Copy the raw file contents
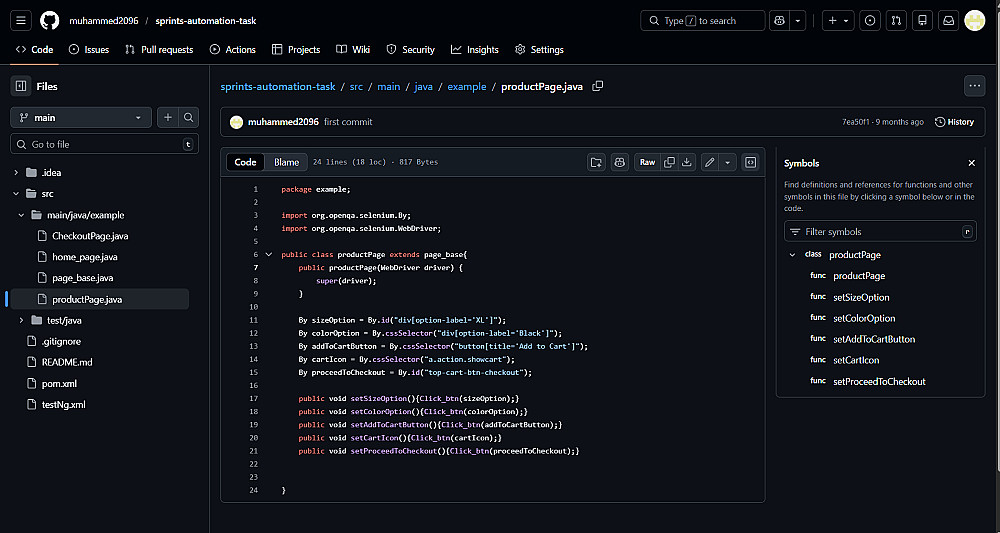Viewport: 1000px width, 533px height. click(670, 162)
